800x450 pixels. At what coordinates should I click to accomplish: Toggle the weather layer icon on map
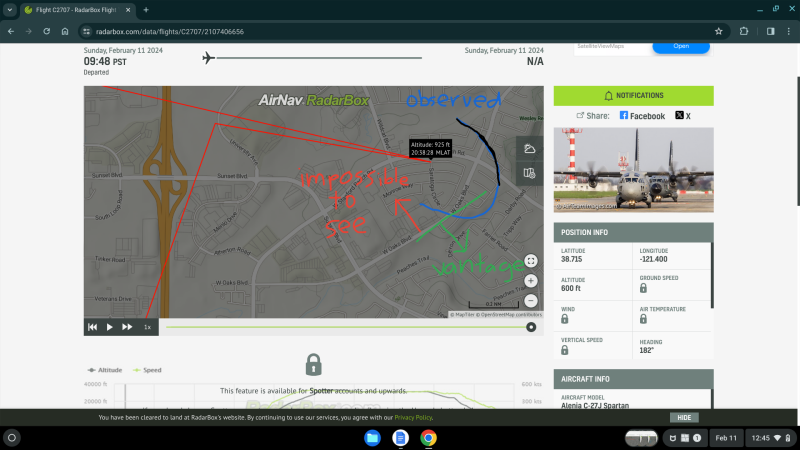point(530,148)
